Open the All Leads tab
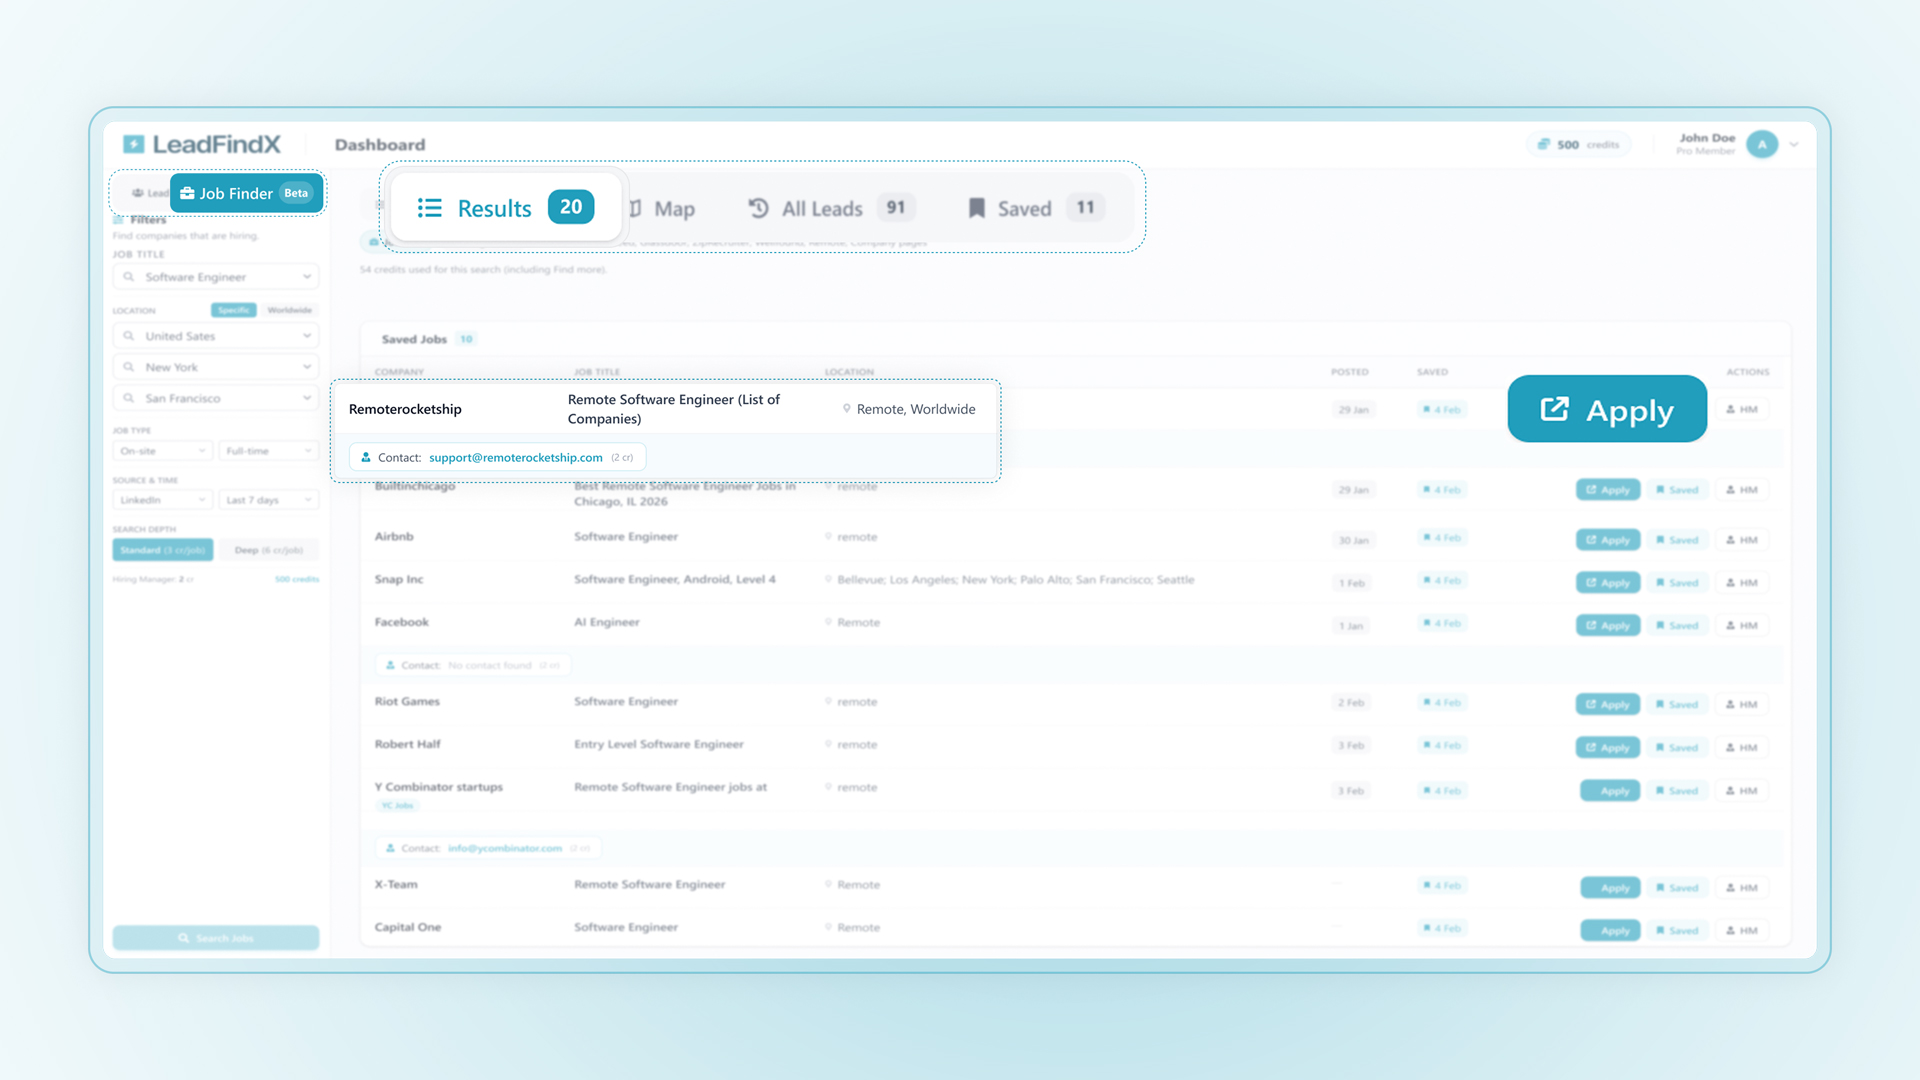The image size is (1920, 1080). coord(830,208)
